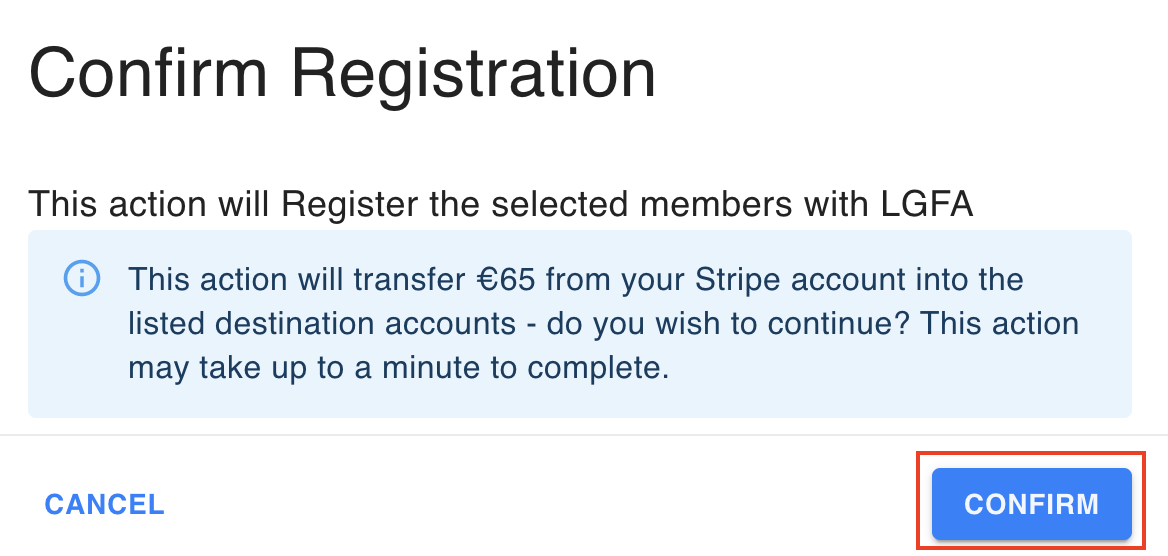The height and width of the screenshot is (556, 1168).
Task: Click the Register members with LGFA sentence
Action: click(501, 203)
